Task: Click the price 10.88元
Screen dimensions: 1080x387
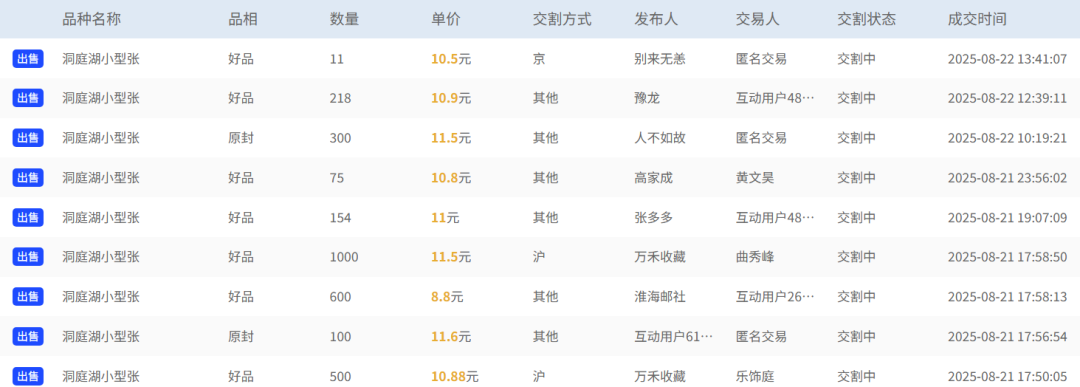Action: [x=455, y=377]
